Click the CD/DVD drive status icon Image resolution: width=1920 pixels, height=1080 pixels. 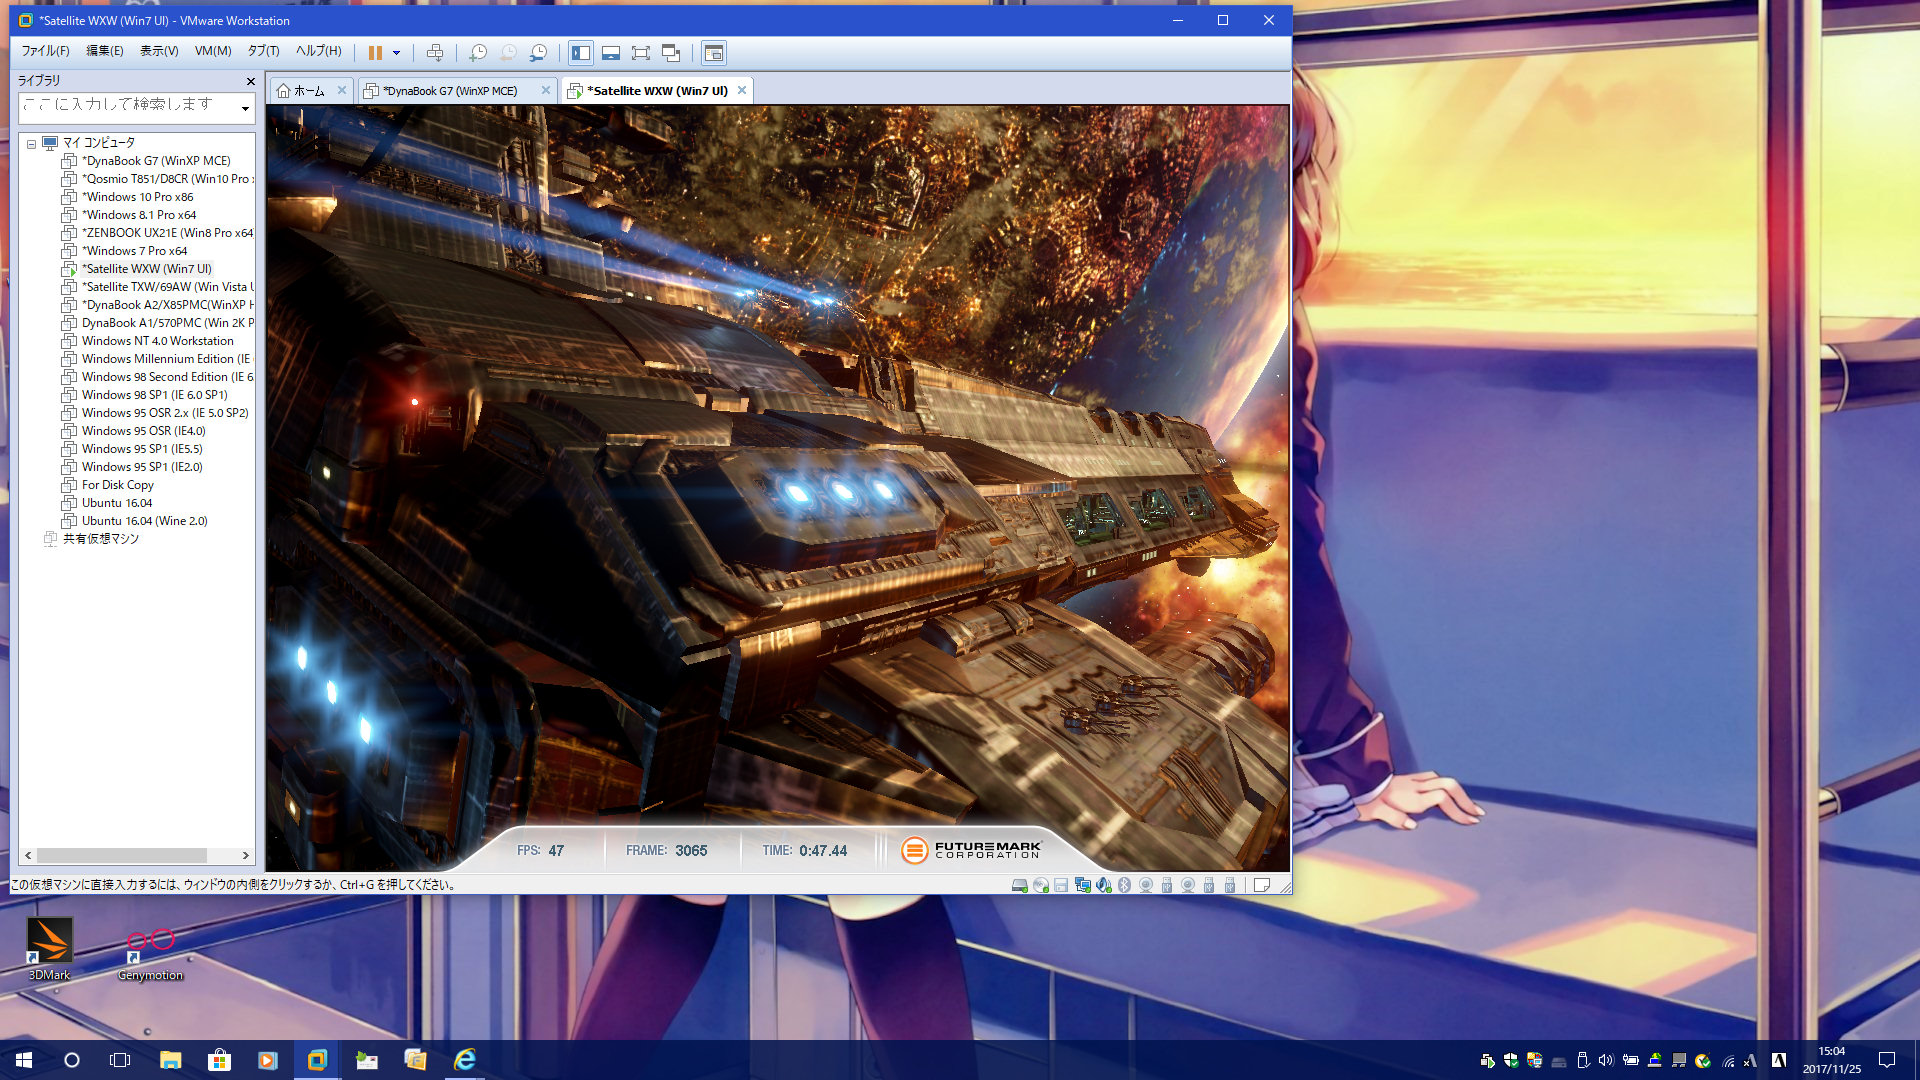(1040, 885)
